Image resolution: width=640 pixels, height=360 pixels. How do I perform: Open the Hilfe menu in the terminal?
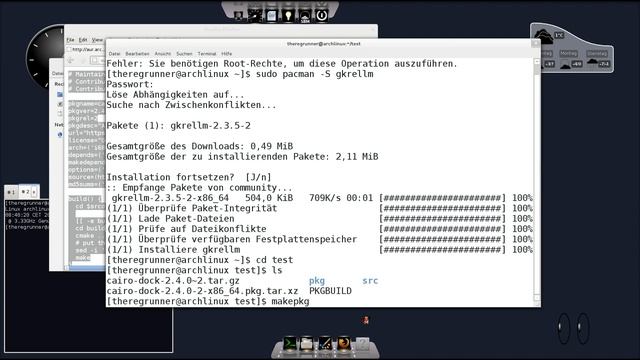pos(227,53)
